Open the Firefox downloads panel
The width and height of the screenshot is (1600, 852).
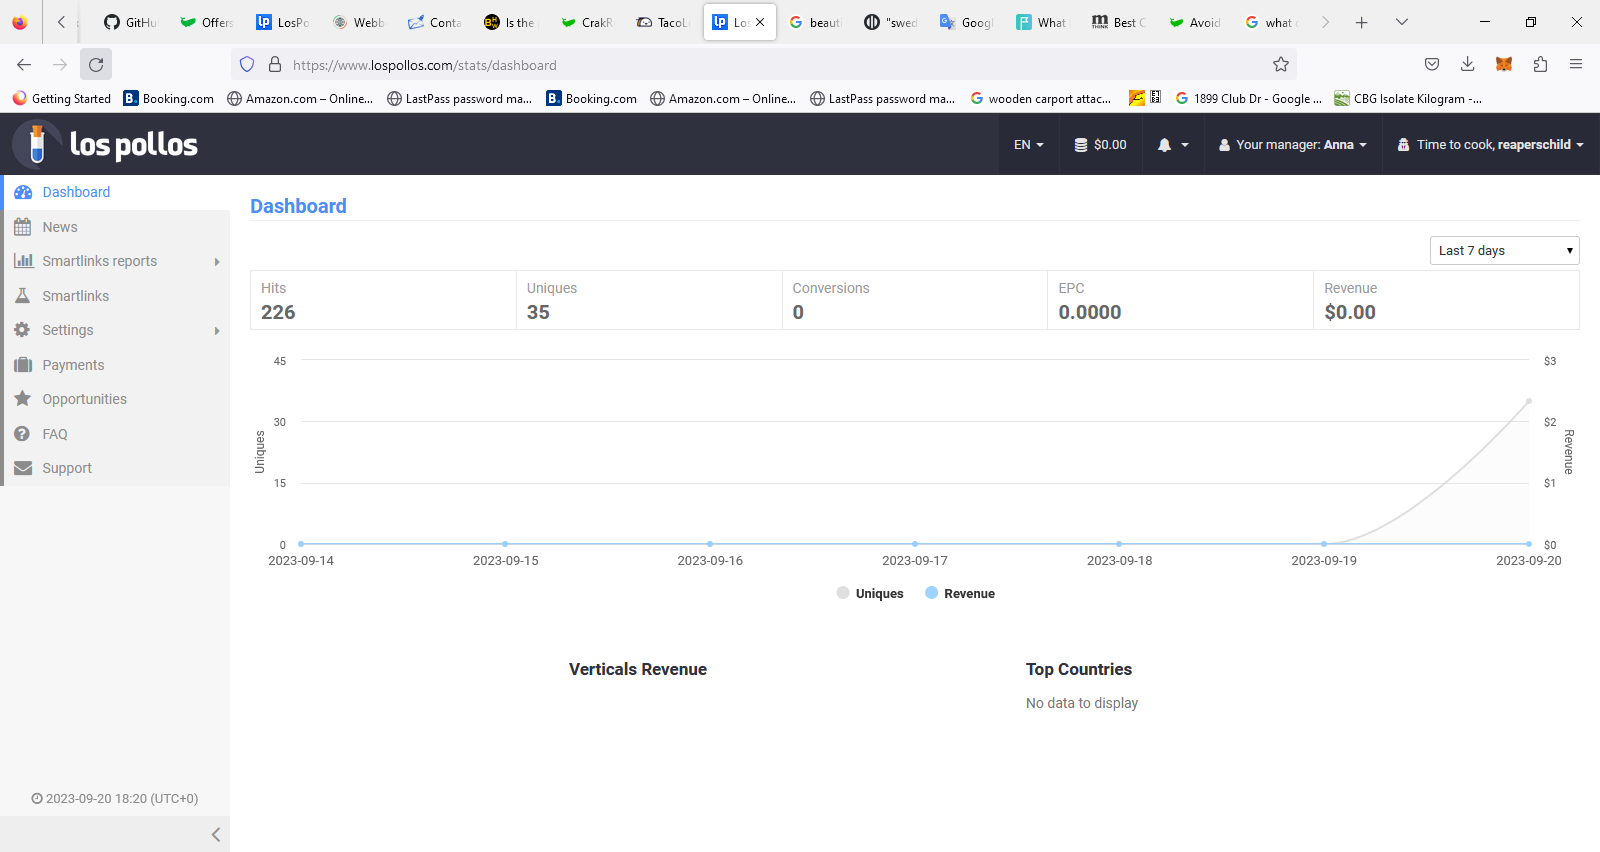tap(1468, 65)
